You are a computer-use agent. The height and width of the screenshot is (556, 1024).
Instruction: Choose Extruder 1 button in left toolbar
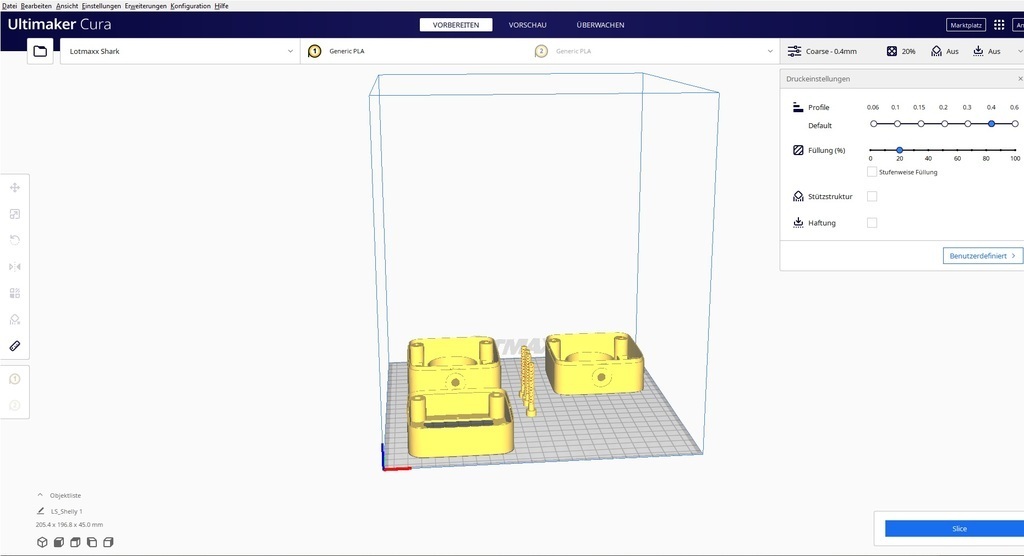coord(15,379)
